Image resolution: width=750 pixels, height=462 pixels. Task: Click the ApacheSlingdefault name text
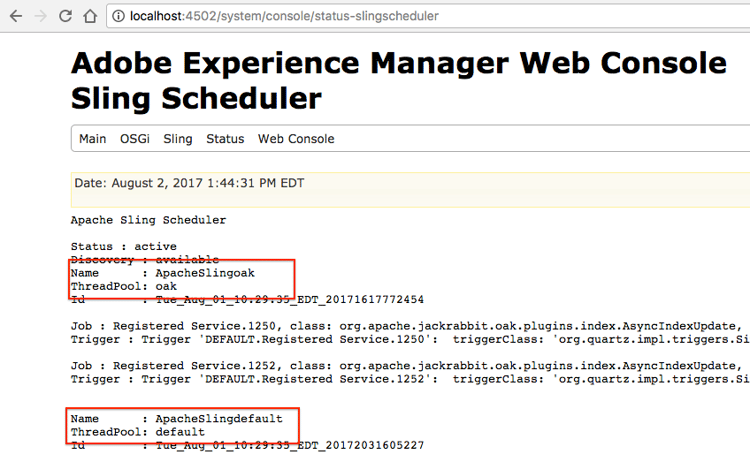(x=219, y=419)
